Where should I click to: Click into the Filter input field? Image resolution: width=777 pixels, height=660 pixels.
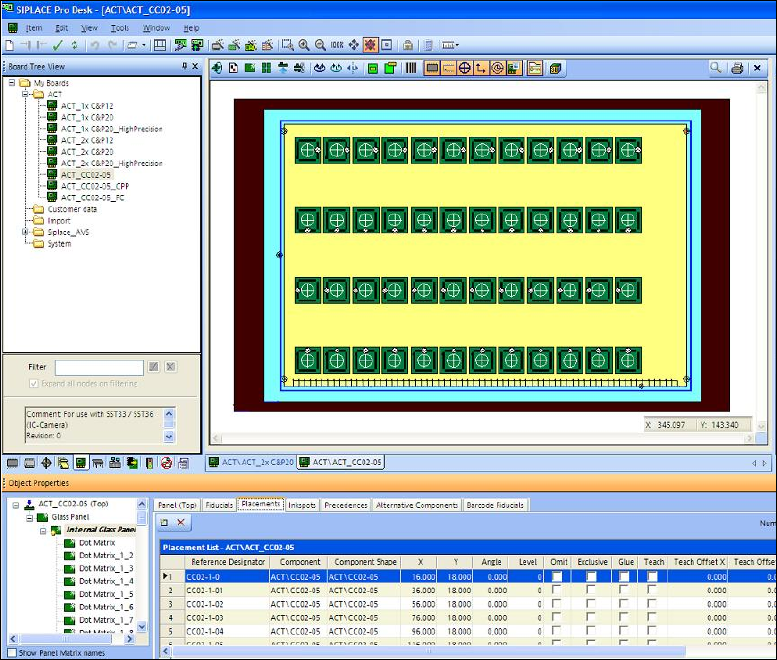click(x=99, y=368)
